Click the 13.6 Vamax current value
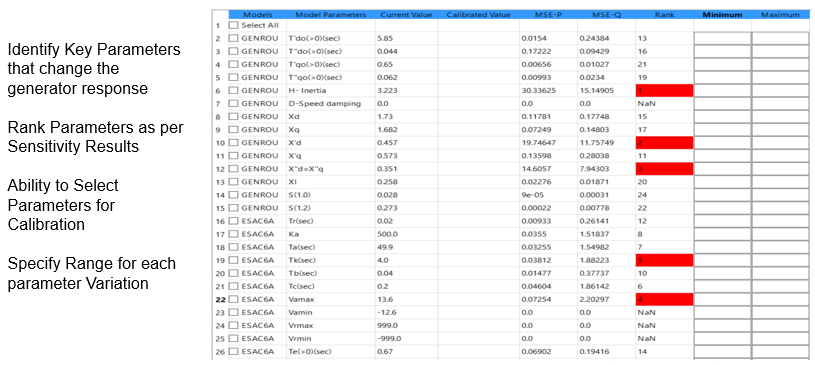 (385, 299)
